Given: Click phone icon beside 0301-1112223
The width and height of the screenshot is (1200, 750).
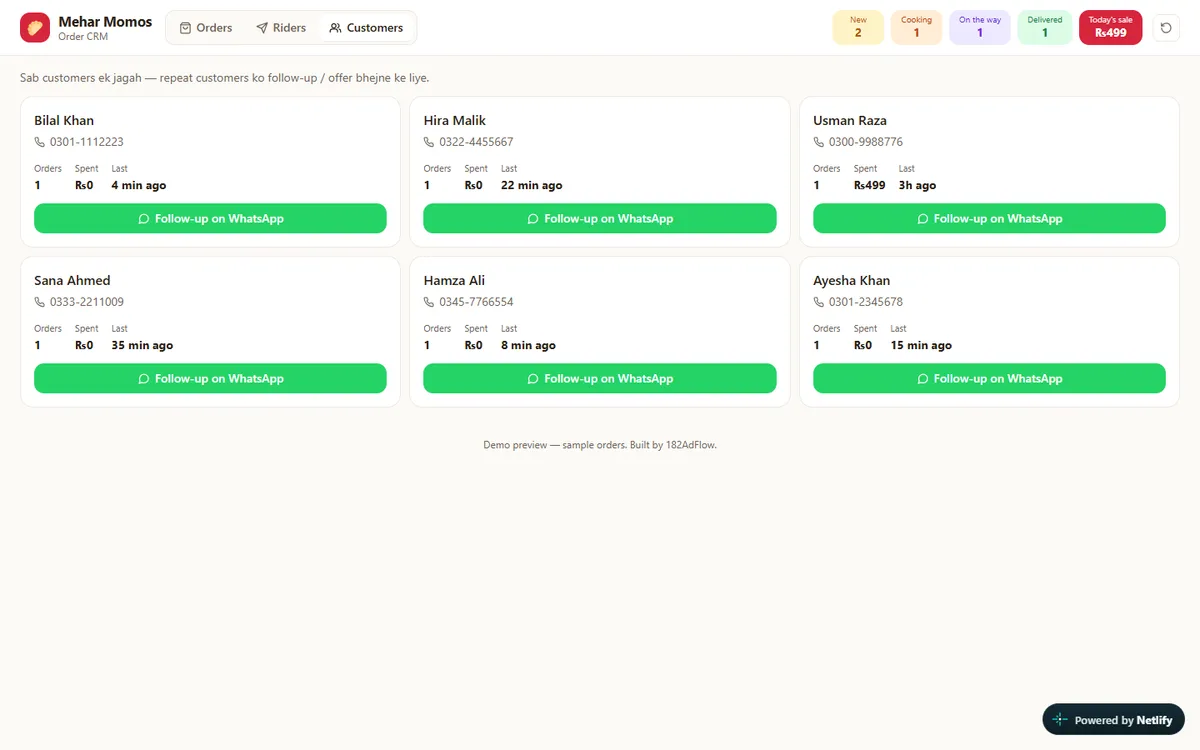Looking at the screenshot, I should tap(40, 142).
